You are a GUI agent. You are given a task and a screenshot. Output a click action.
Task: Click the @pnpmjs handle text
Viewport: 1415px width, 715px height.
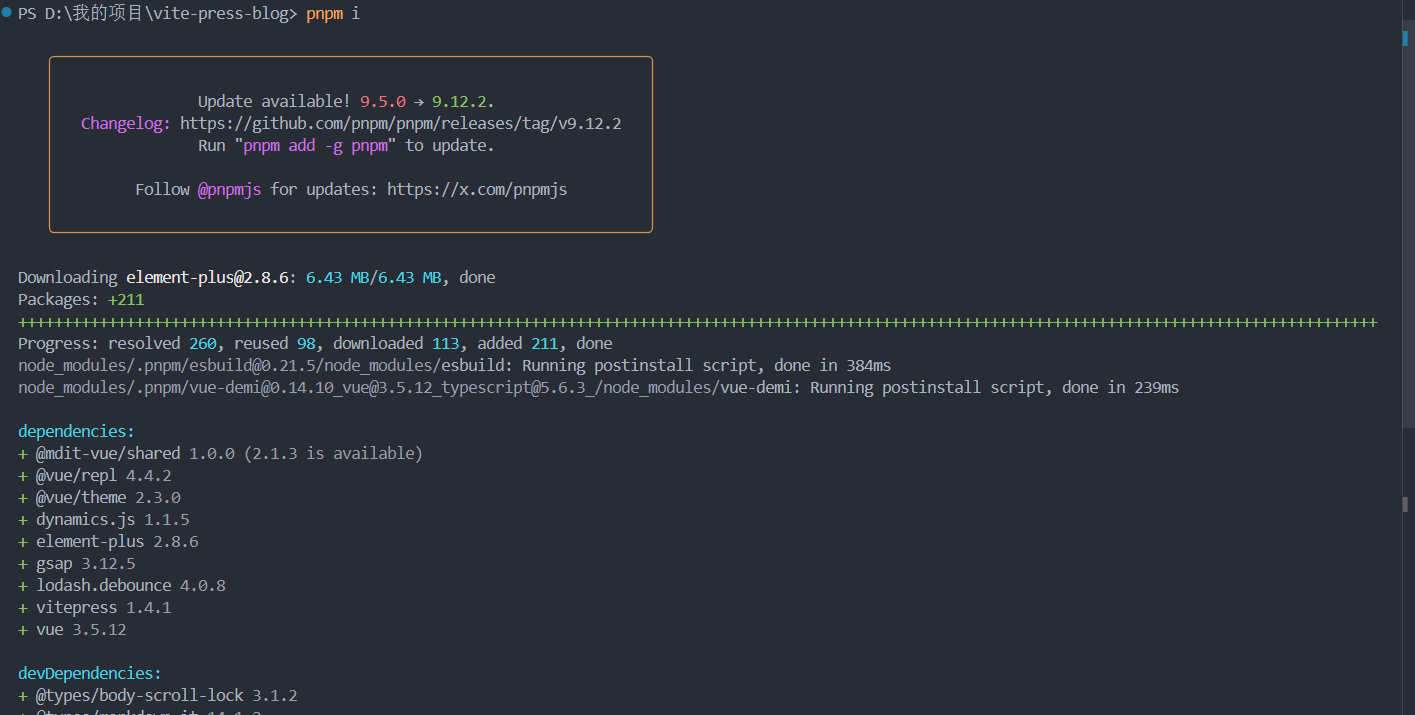(x=229, y=189)
